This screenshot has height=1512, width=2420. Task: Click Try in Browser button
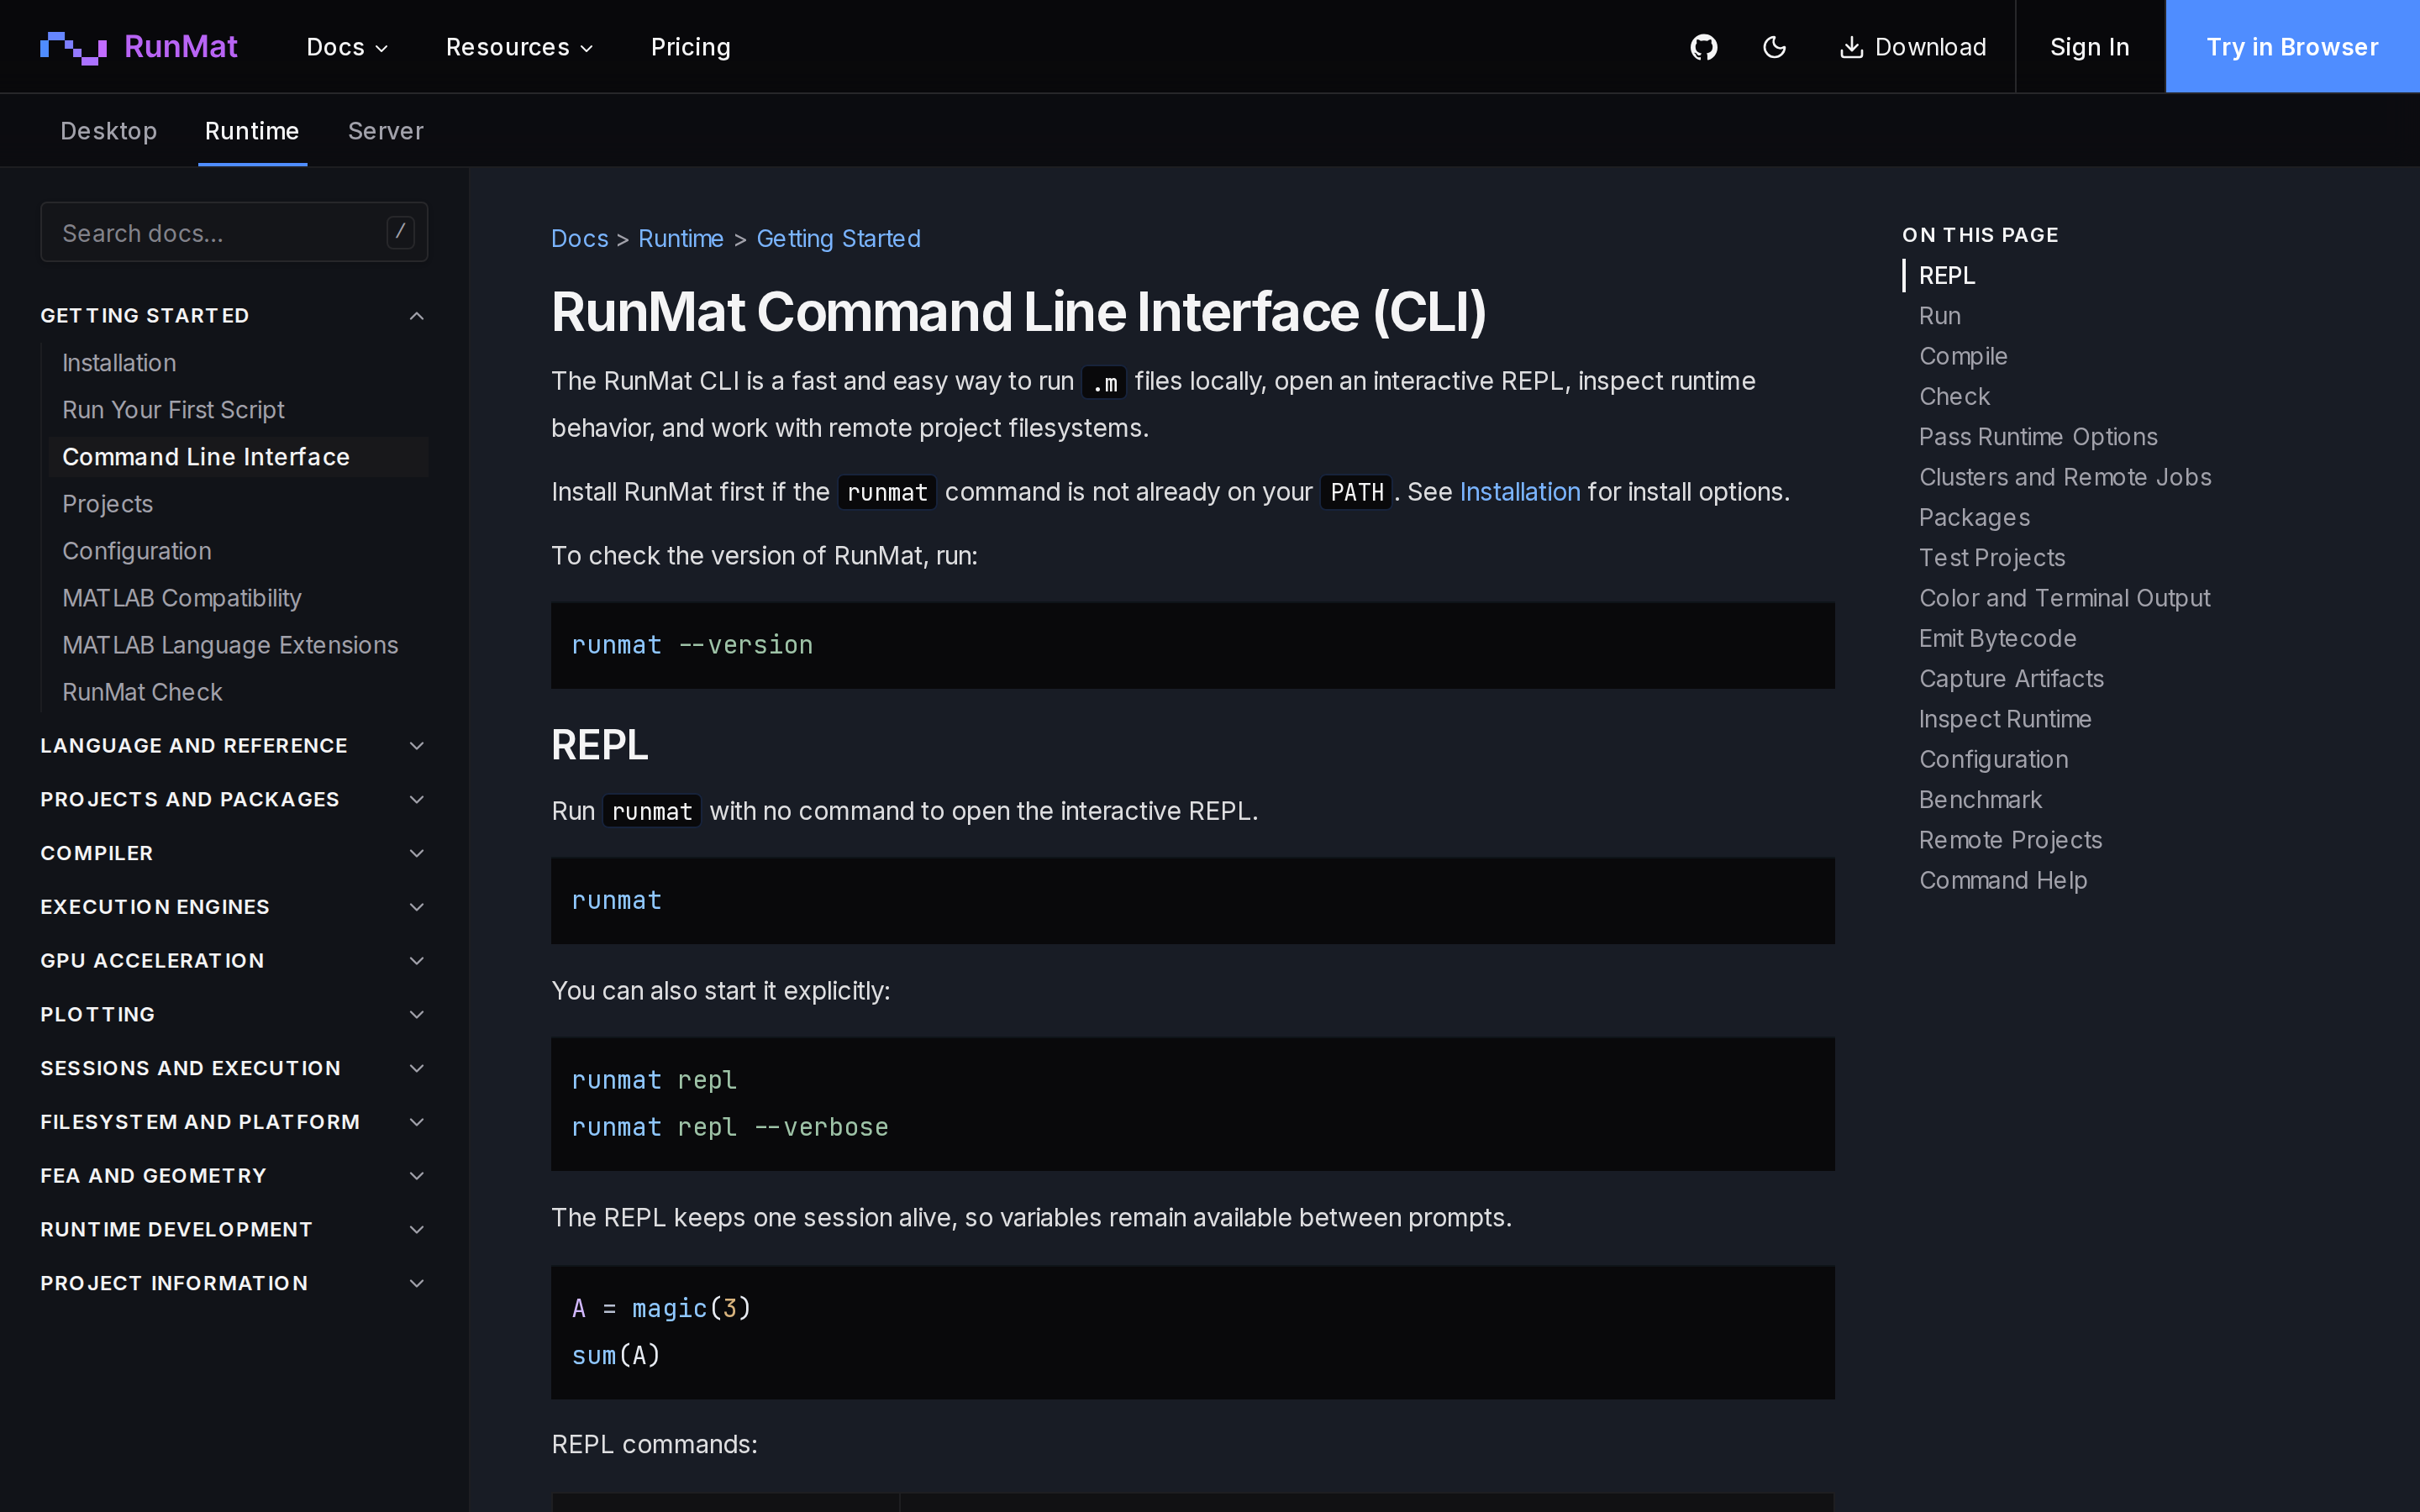pyautogui.click(x=2292, y=47)
